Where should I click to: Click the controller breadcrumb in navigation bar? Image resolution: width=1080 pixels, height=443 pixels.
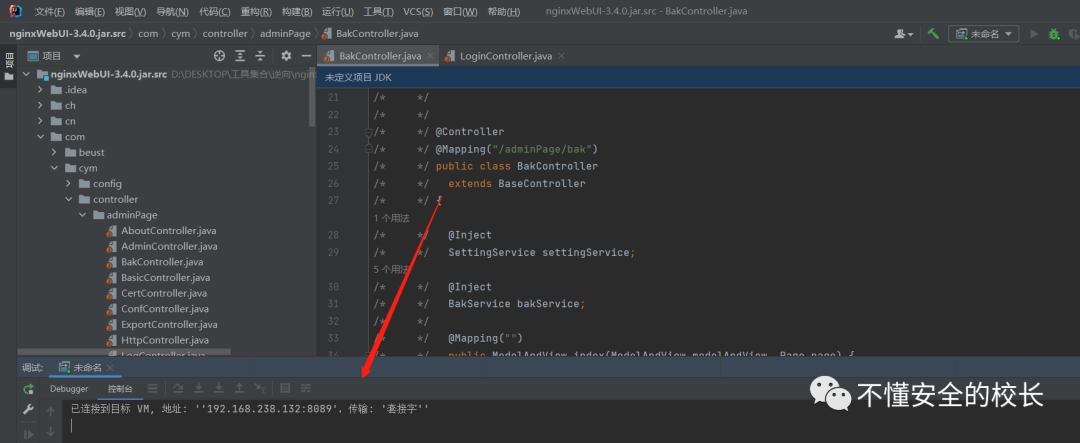tap(225, 33)
